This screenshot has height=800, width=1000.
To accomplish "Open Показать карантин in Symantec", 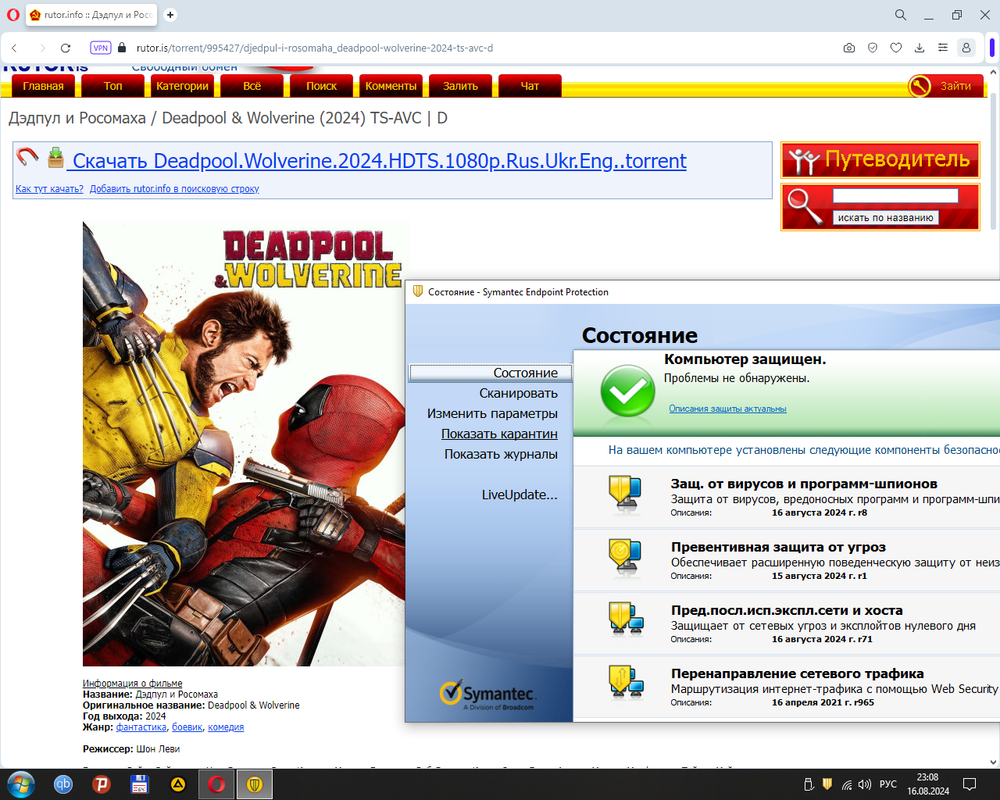I will [499, 434].
